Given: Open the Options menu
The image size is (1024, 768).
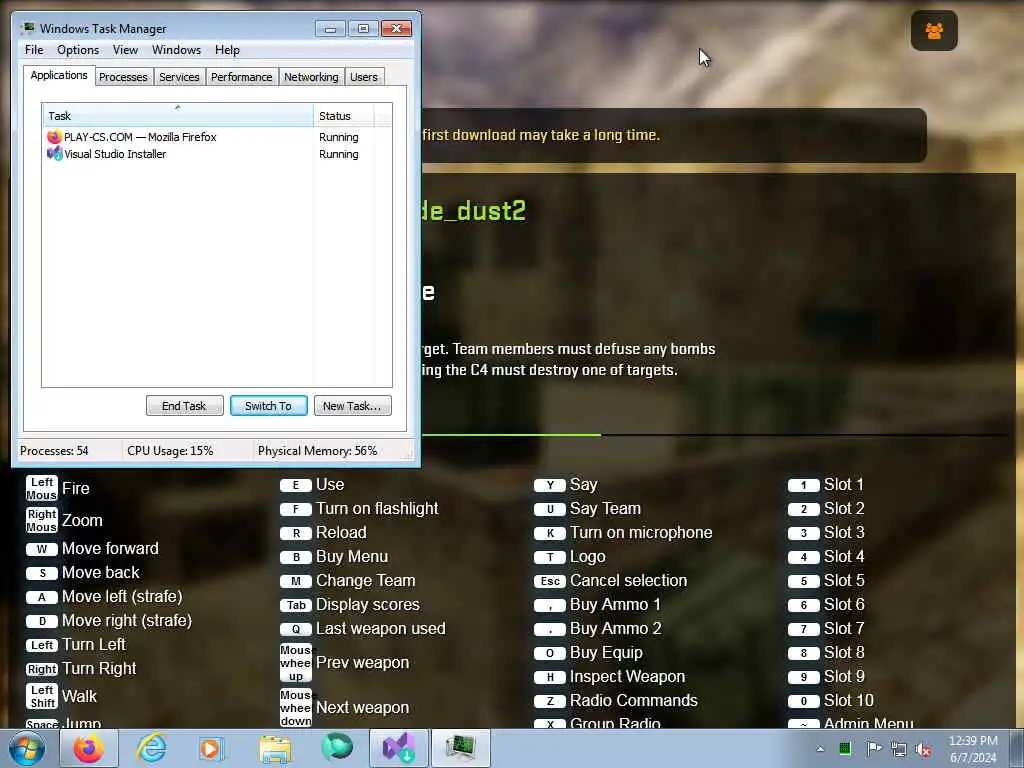Looking at the screenshot, I should coord(78,50).
